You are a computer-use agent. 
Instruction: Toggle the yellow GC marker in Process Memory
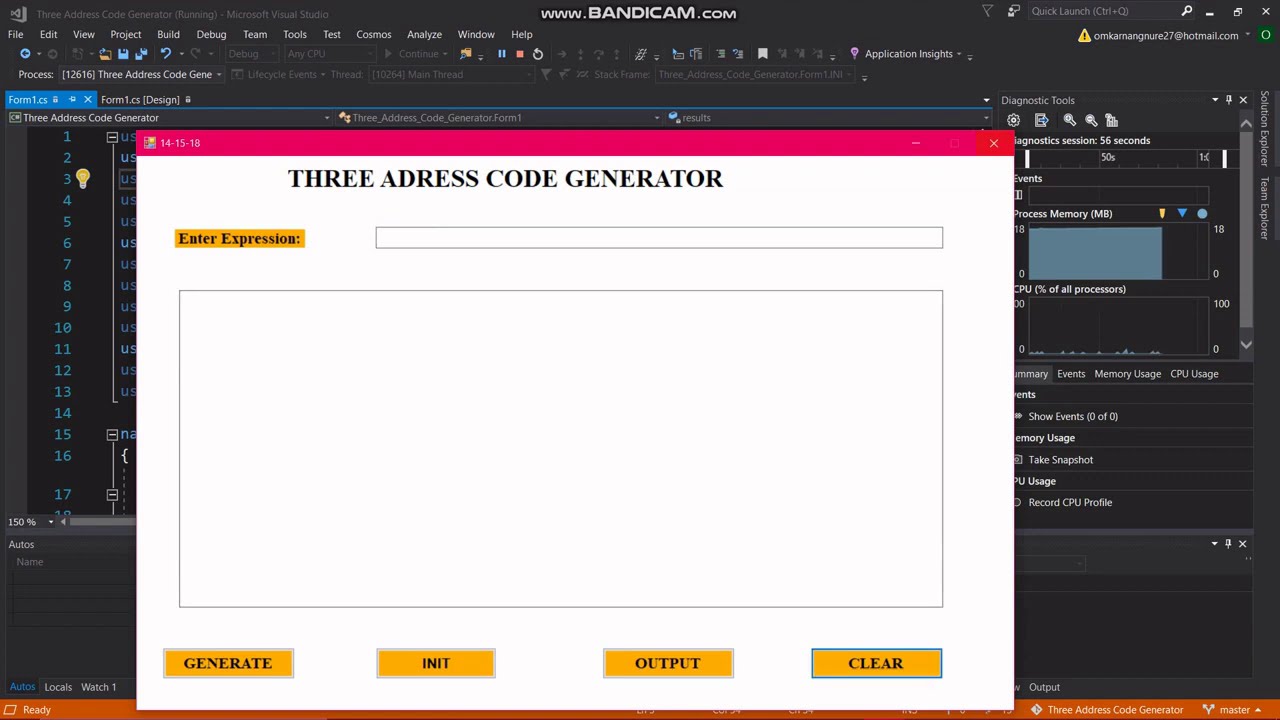1162,214
